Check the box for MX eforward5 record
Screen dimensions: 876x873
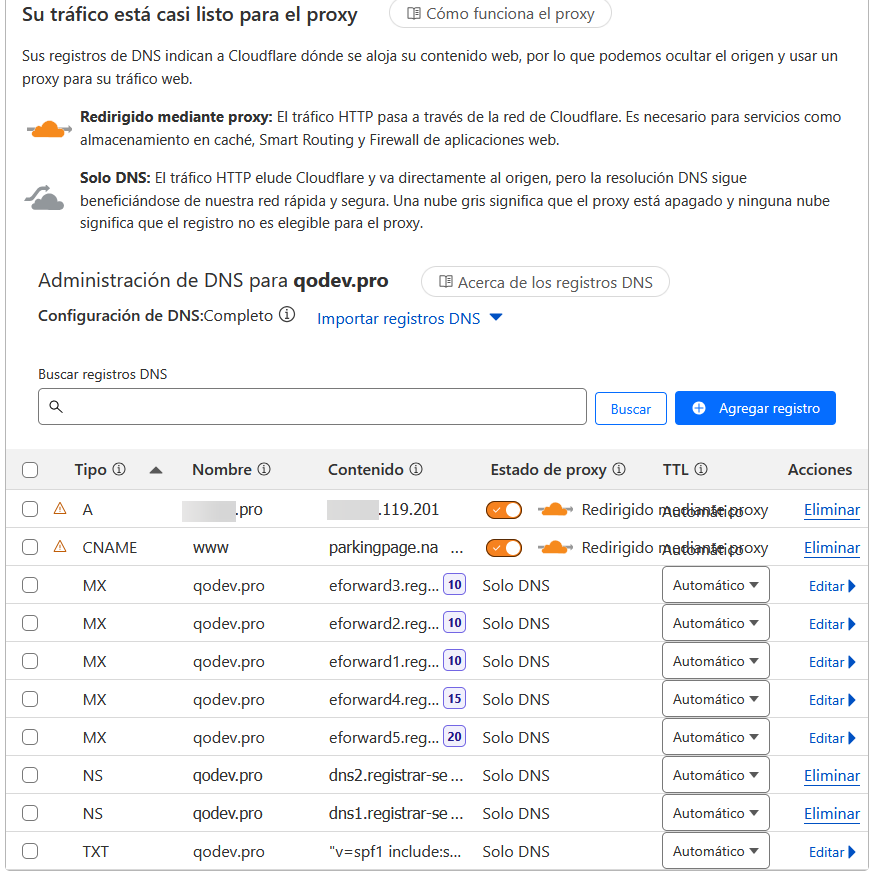pyautogui.click(x=30, y=737)
